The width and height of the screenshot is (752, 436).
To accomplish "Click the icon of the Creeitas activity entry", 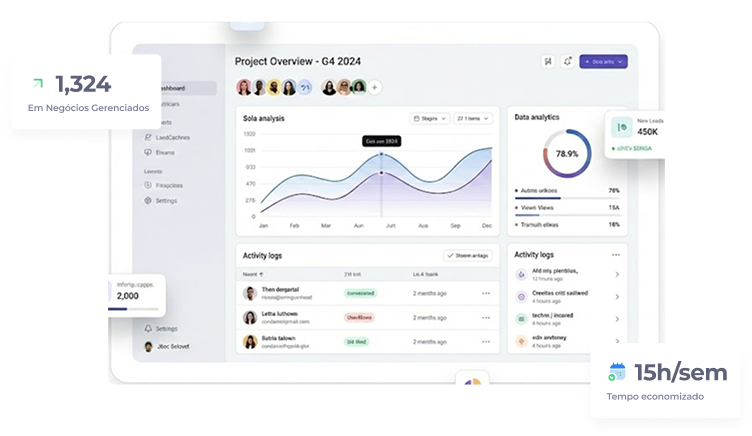I will [521, 297].
